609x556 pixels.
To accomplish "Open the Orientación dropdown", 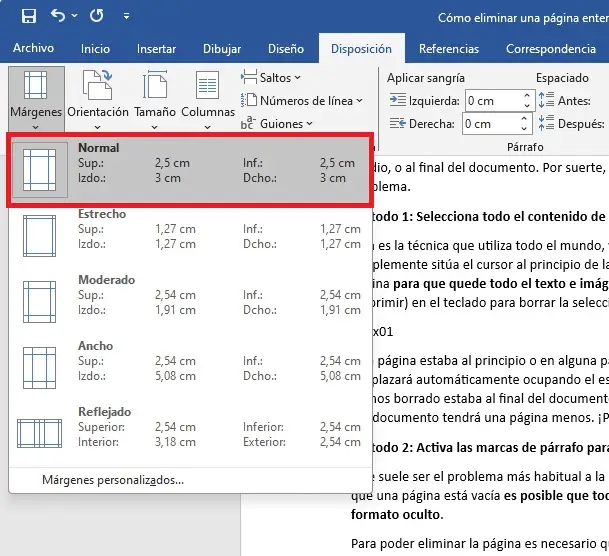I will 97,99.
